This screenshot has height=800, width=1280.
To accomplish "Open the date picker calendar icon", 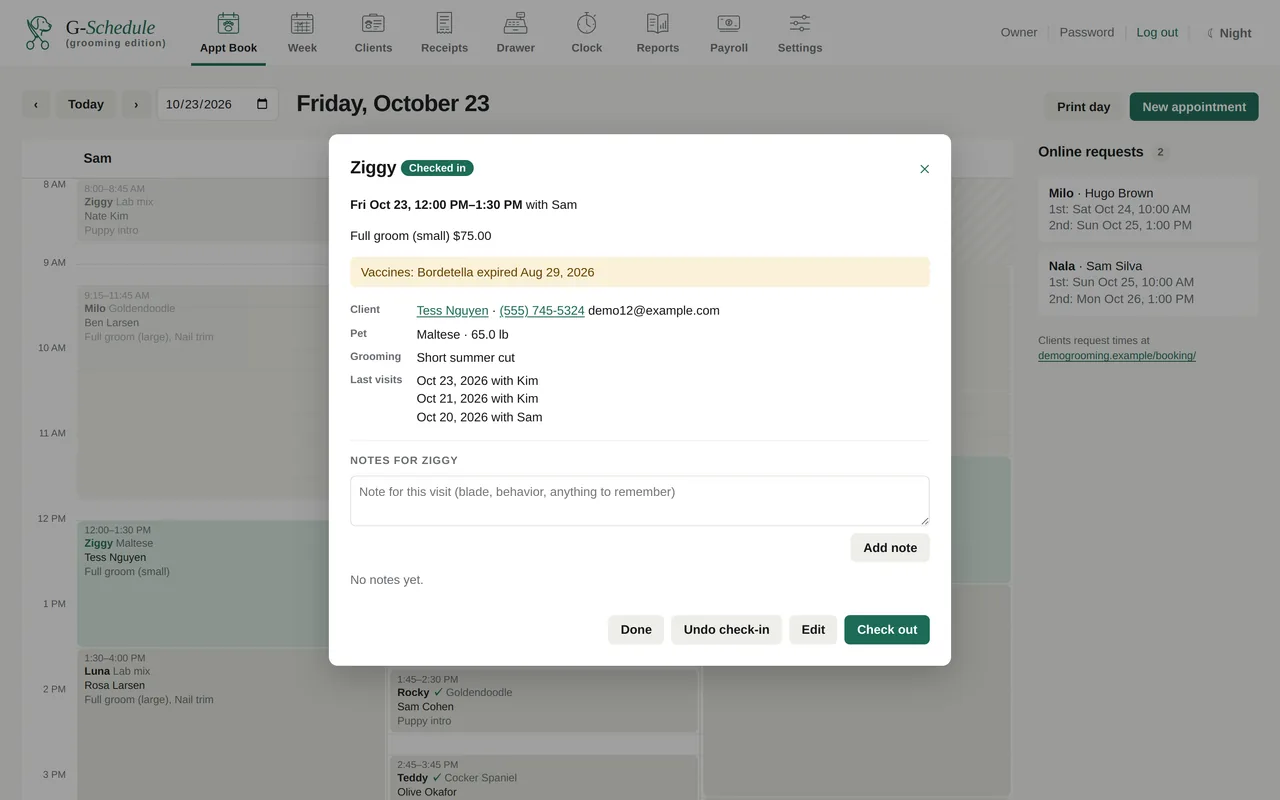I will pyautogui.click(x=263, y=104).
